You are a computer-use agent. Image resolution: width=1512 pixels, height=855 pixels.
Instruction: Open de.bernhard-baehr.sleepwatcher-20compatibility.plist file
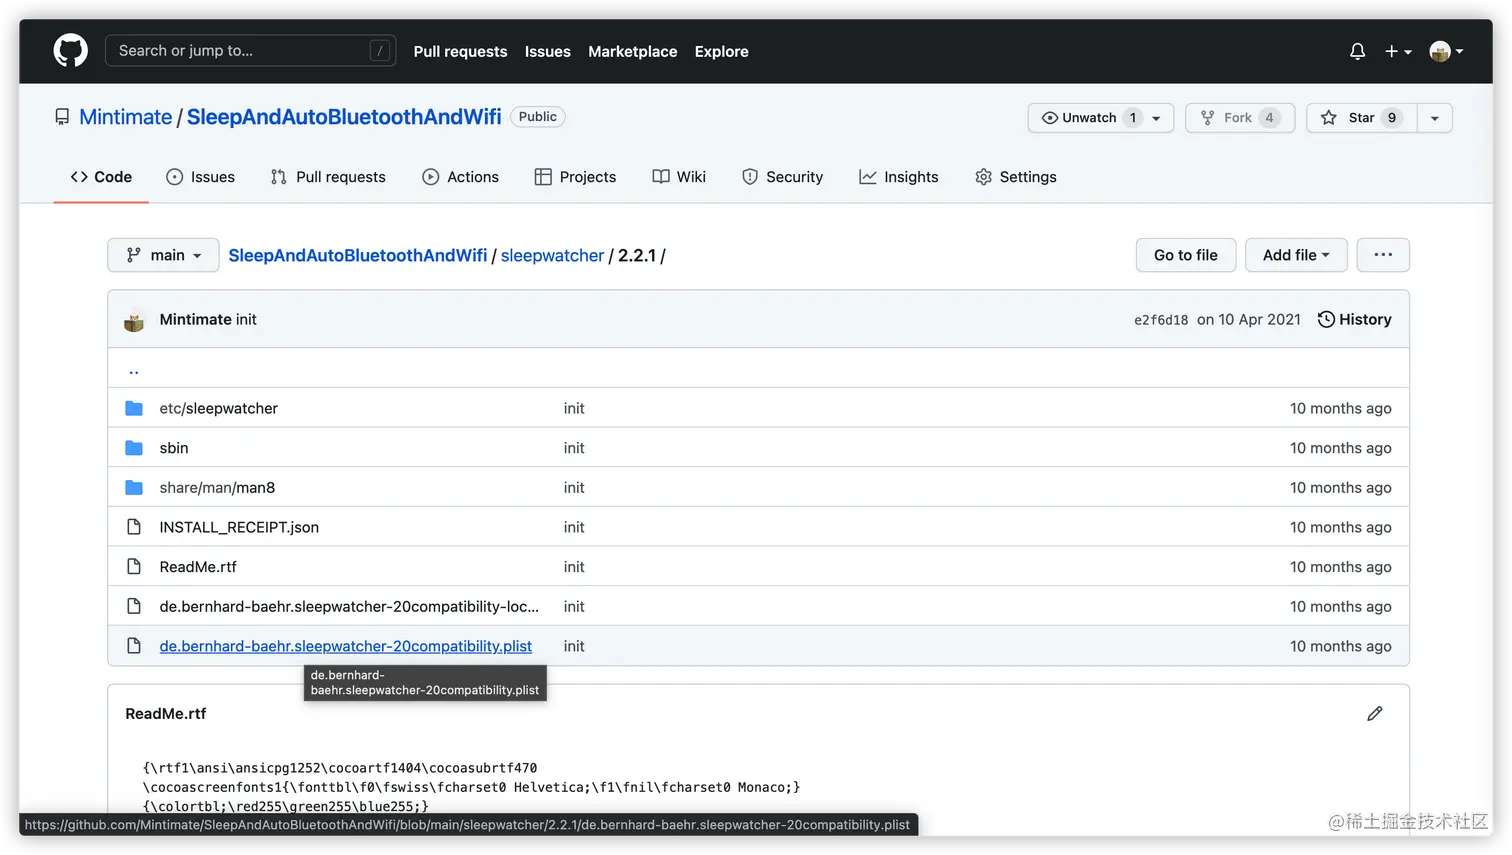[346, 646]
